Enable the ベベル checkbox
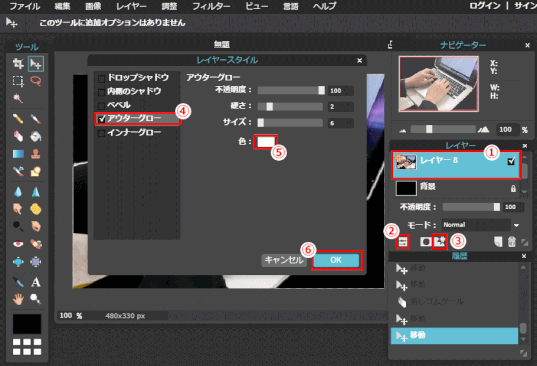Screen dimensions: 537x366 101,105
